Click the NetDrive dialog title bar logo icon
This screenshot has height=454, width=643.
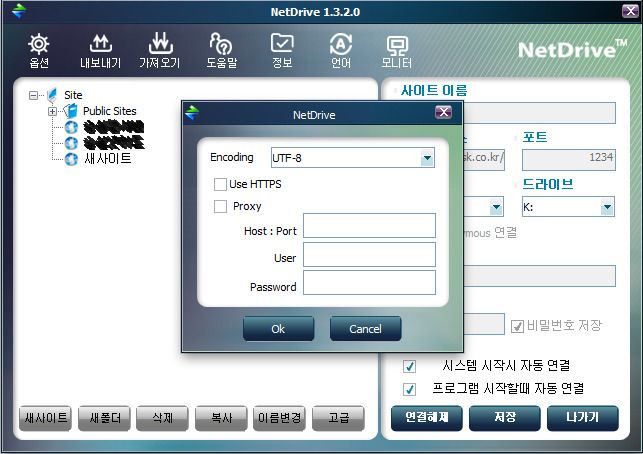click(192, 112)
